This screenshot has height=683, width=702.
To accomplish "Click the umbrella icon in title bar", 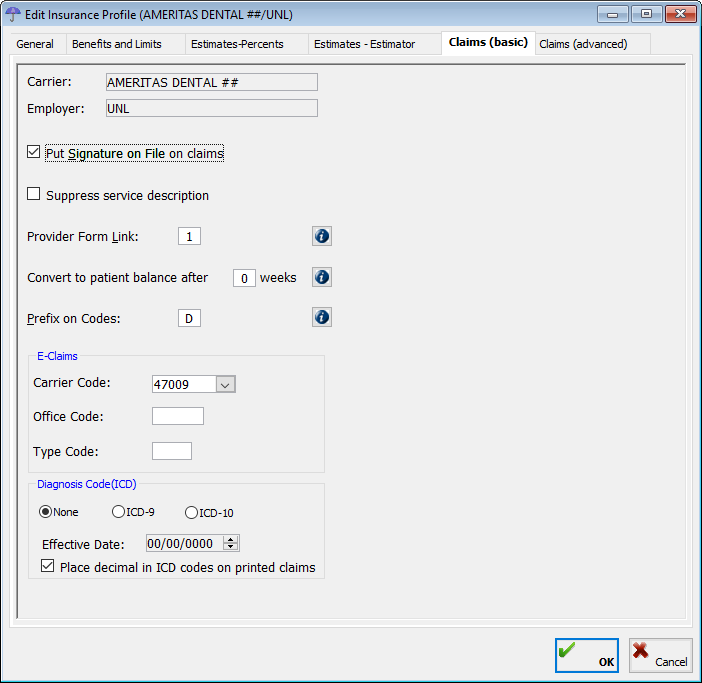I will tap(14, 13).
